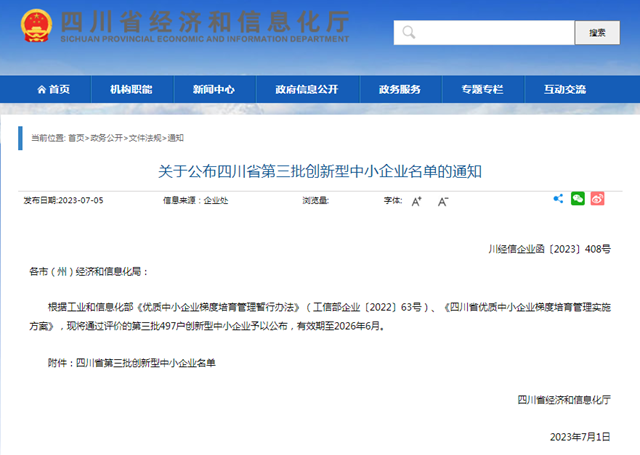Click the 字体 label

(393, 200)
